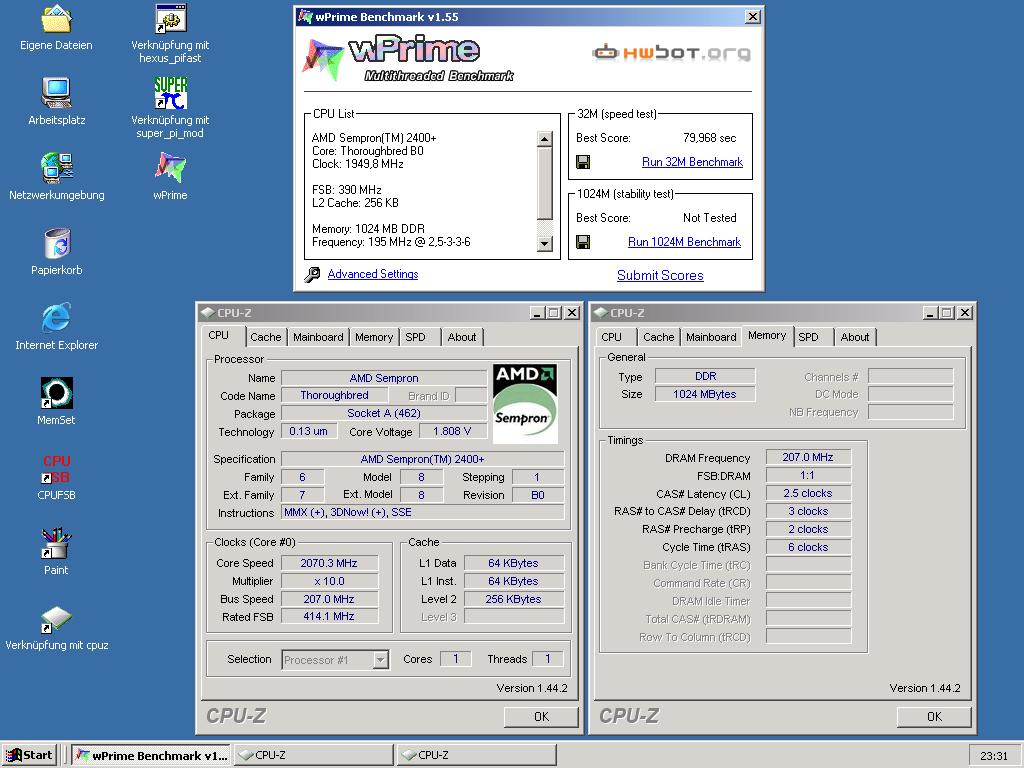Click the FSB:DRAM ratio value 1:1

pos(808,475)
